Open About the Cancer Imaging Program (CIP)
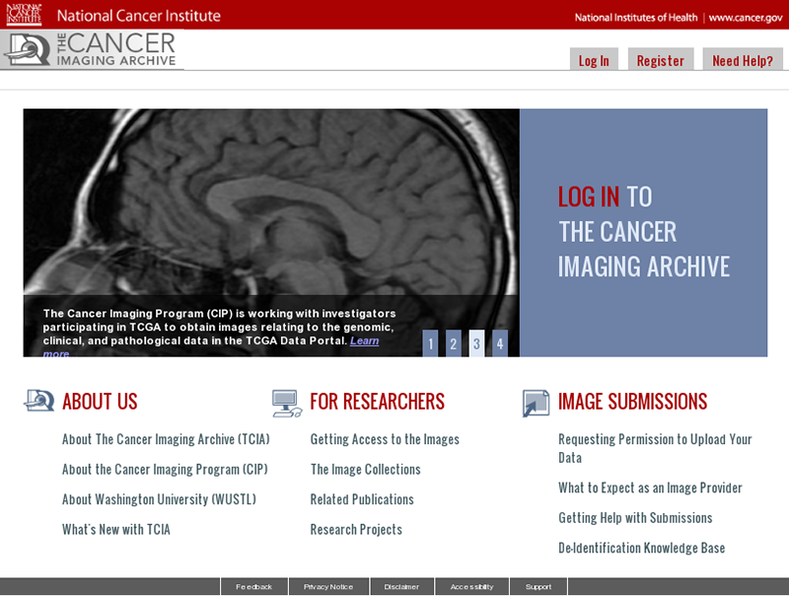Screen dimensions: 789x600 (x=165, y=469)
